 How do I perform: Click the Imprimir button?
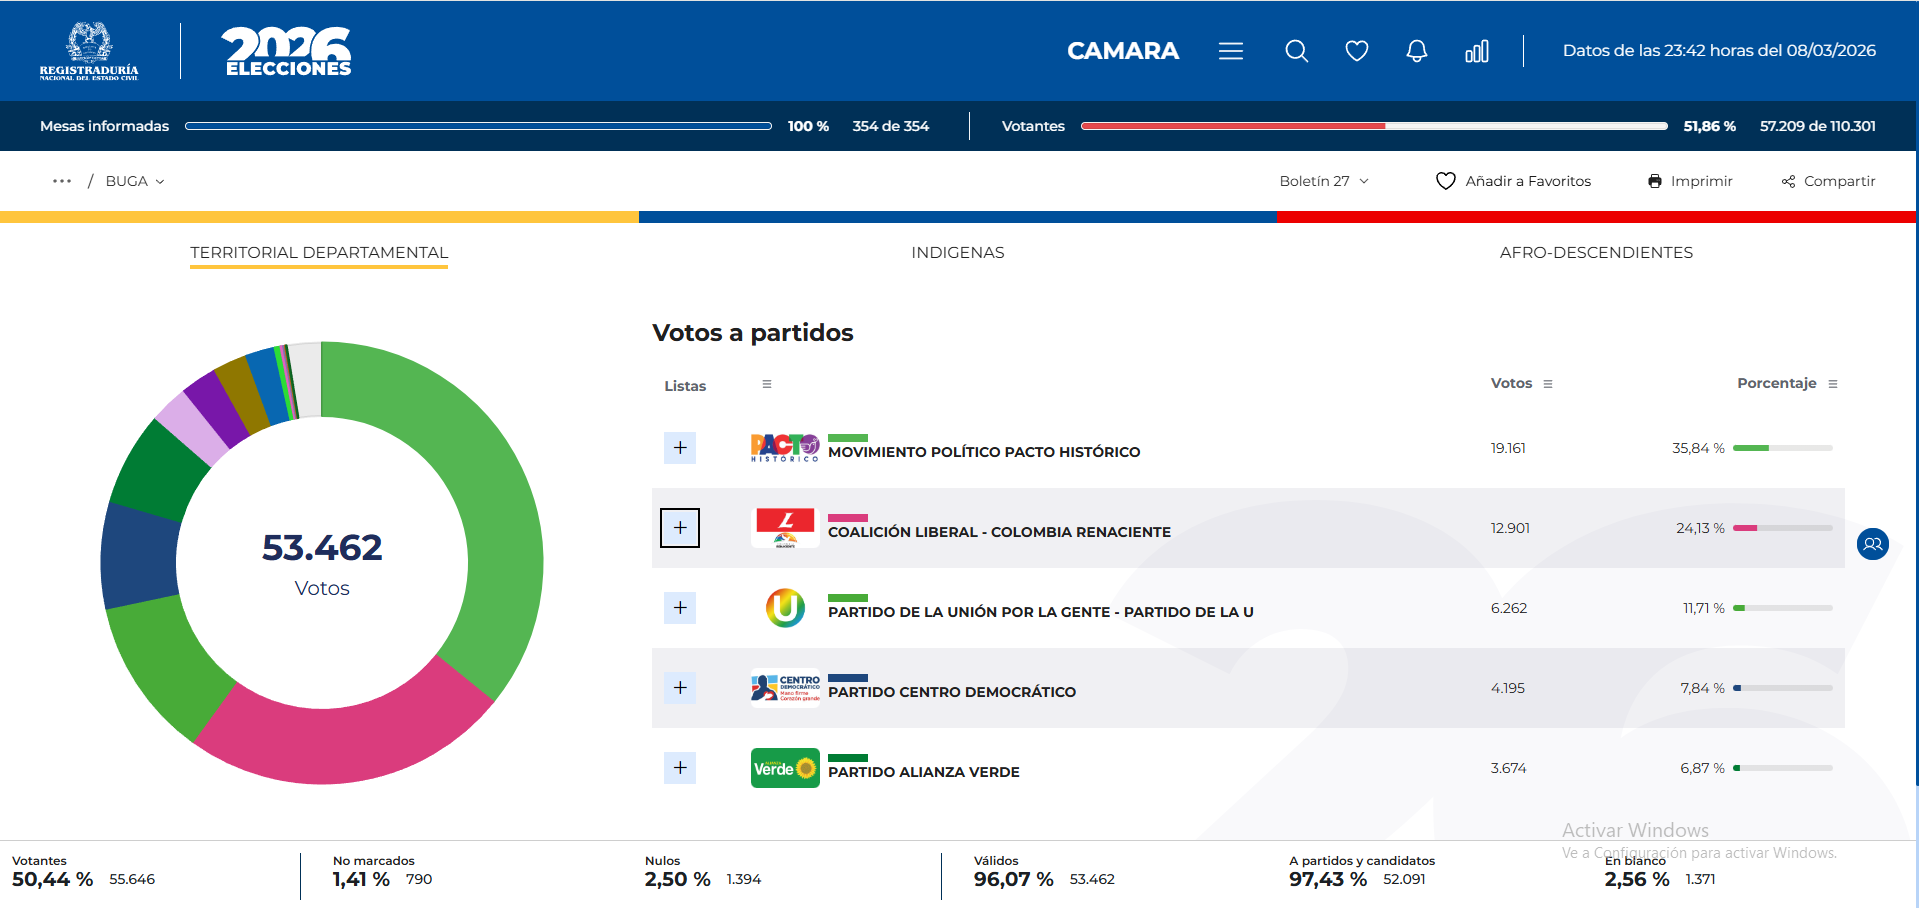pos(1690,181)
